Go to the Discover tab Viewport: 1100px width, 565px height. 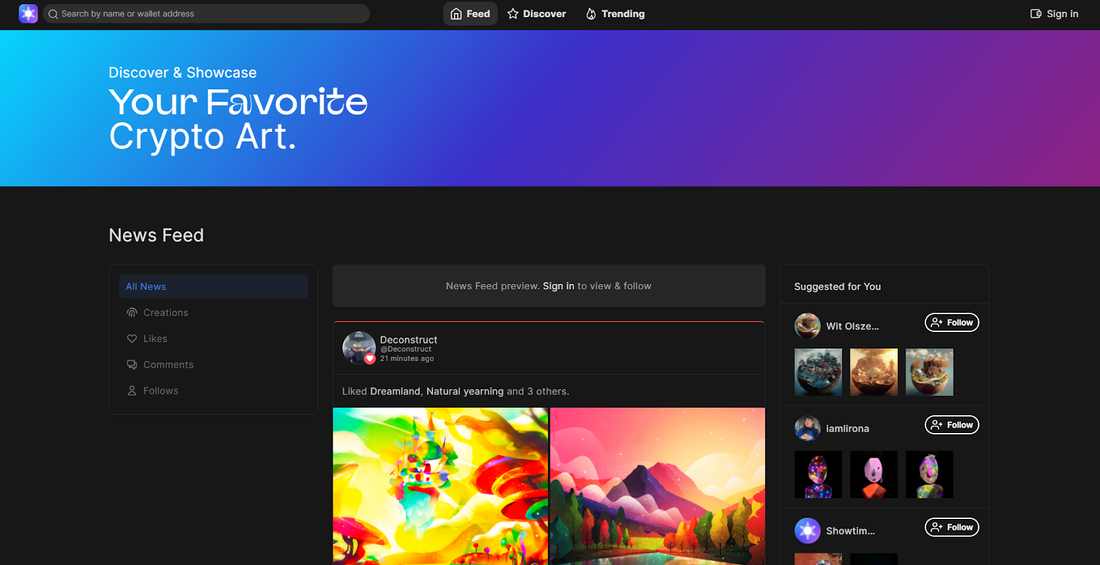click(537, 14)
